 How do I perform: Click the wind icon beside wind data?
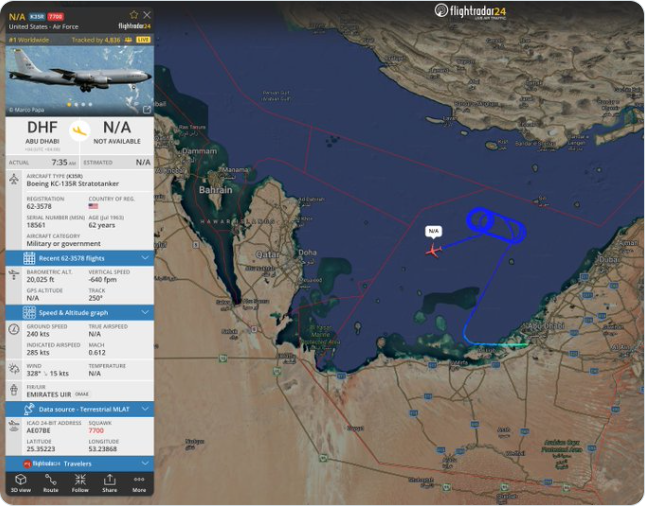coord(14,369)
